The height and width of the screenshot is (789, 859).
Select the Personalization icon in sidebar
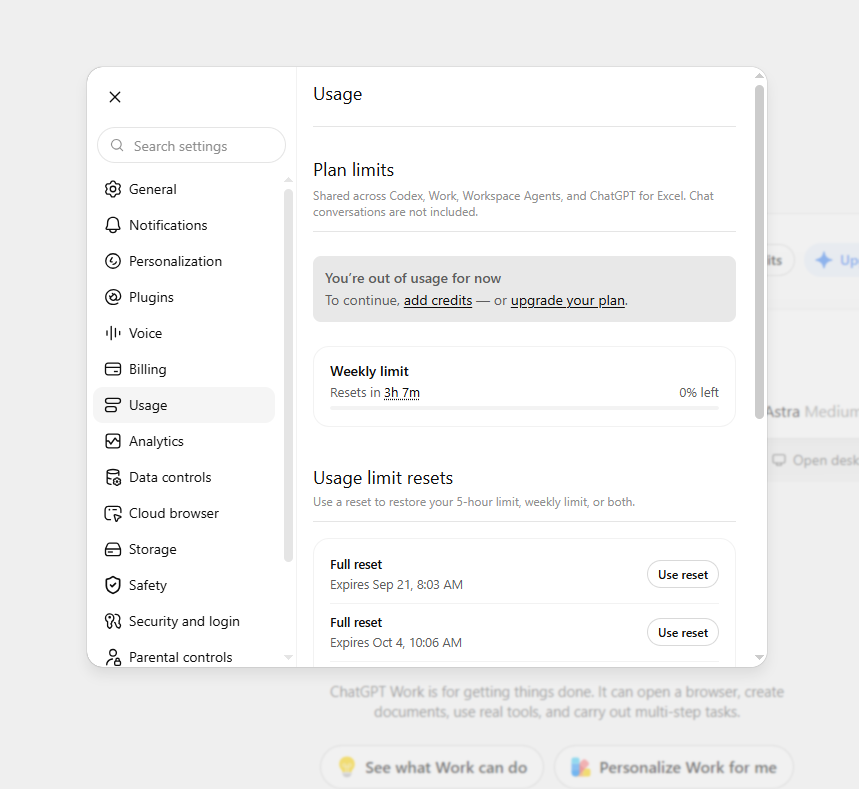(x=113, y=261)
